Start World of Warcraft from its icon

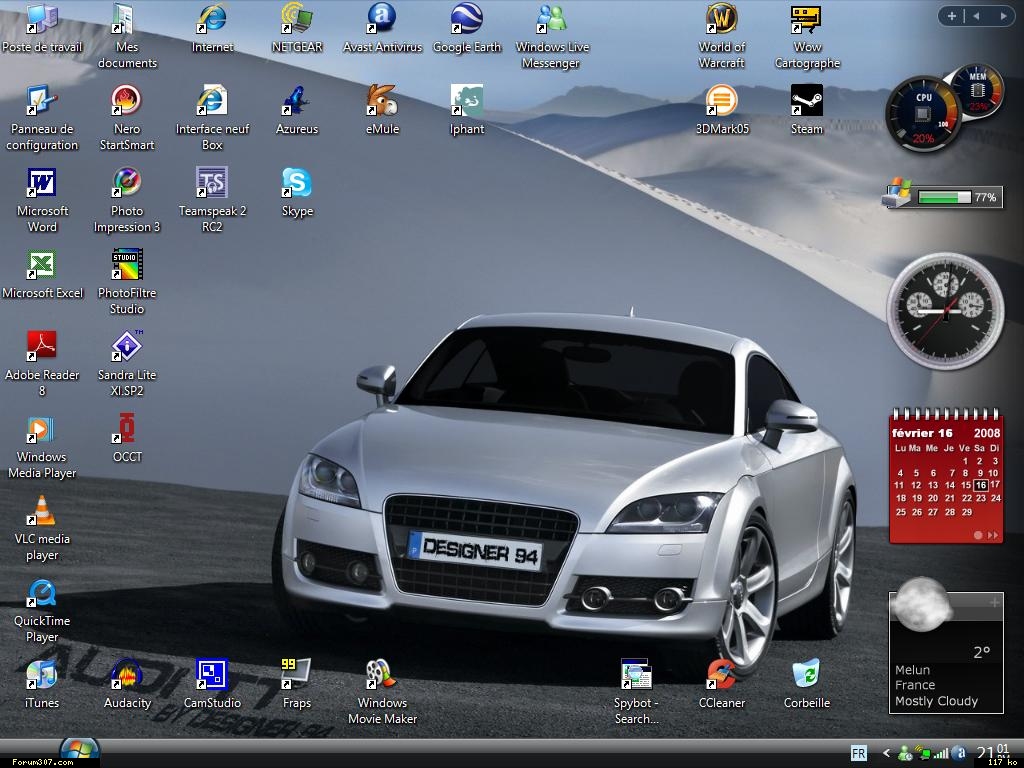722,20
